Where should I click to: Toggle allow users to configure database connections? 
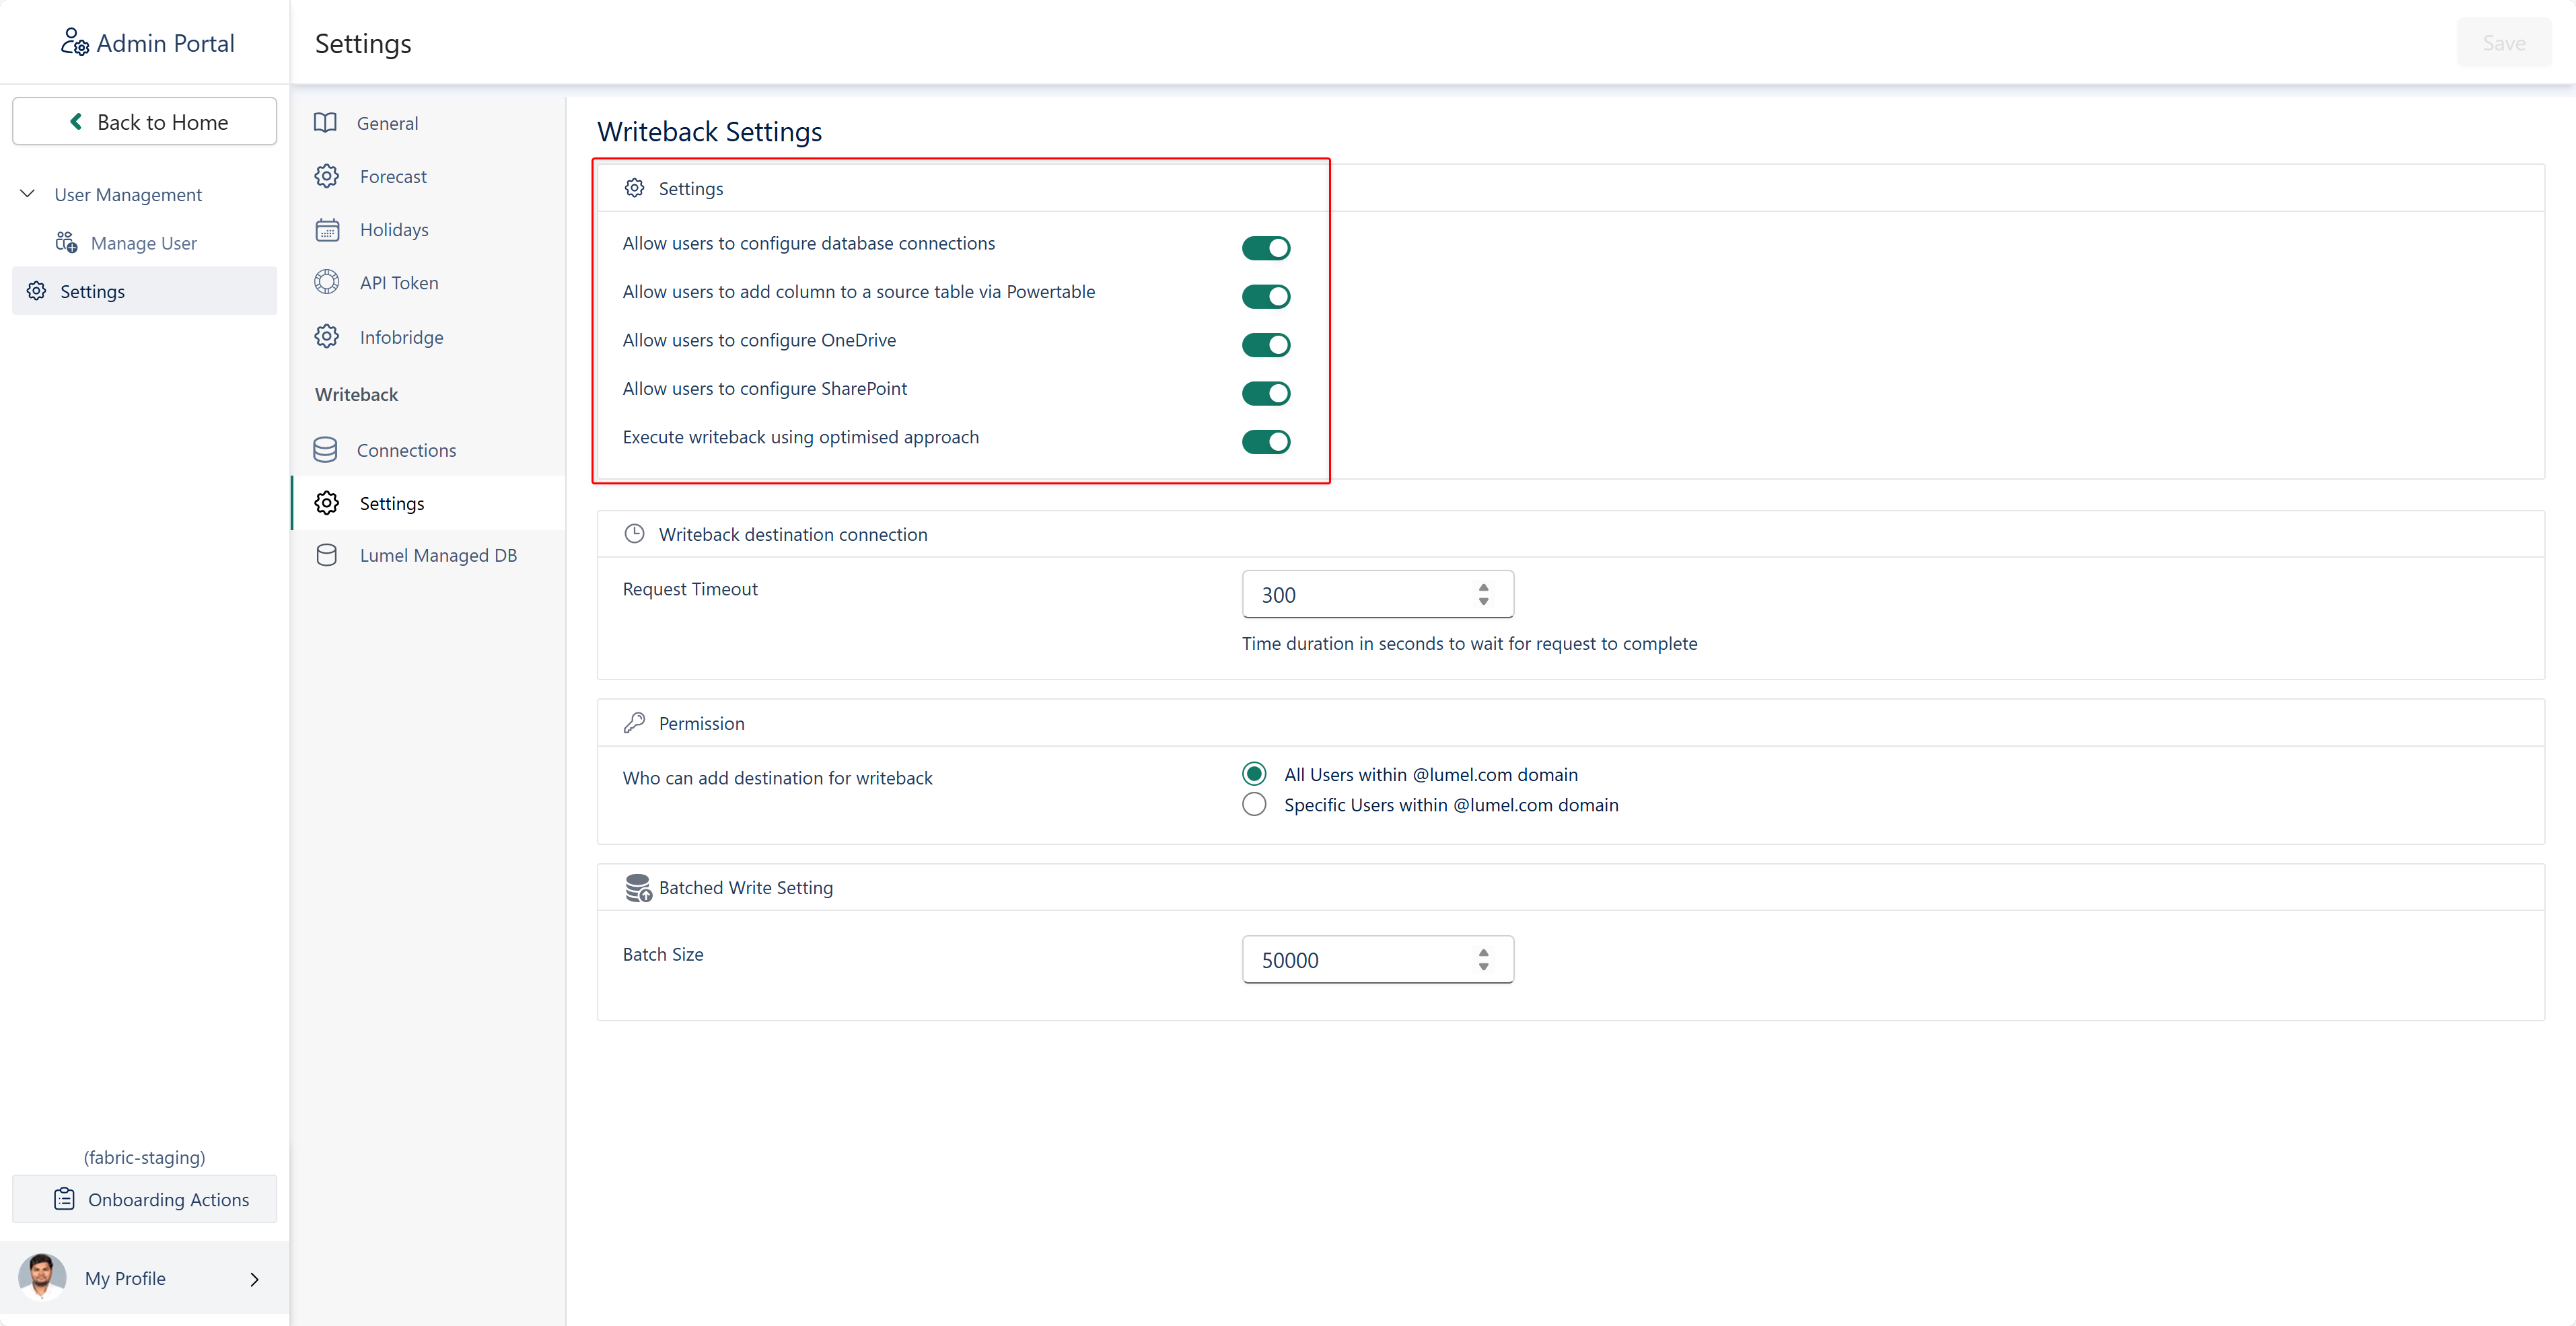(1265, 248)
